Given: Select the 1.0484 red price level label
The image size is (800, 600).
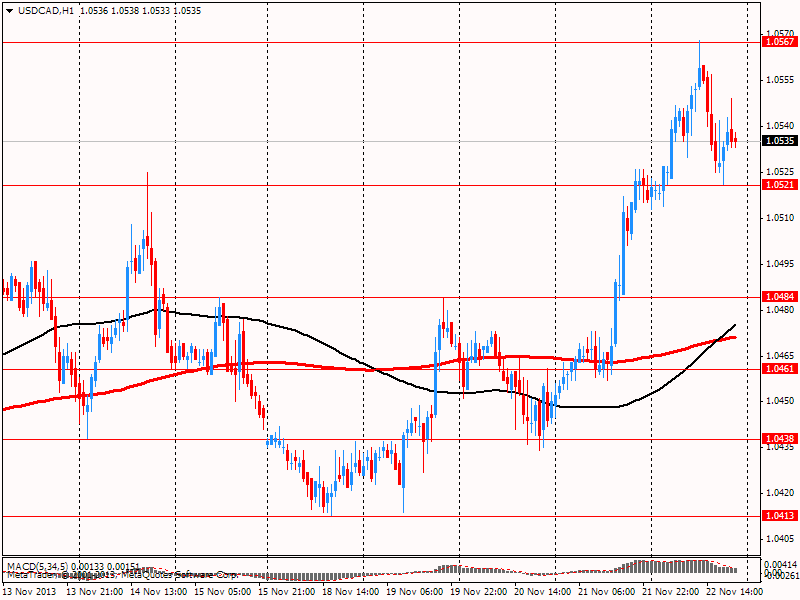Looking at the screenshot, I should pyautogui.click(x=780, y=296).
